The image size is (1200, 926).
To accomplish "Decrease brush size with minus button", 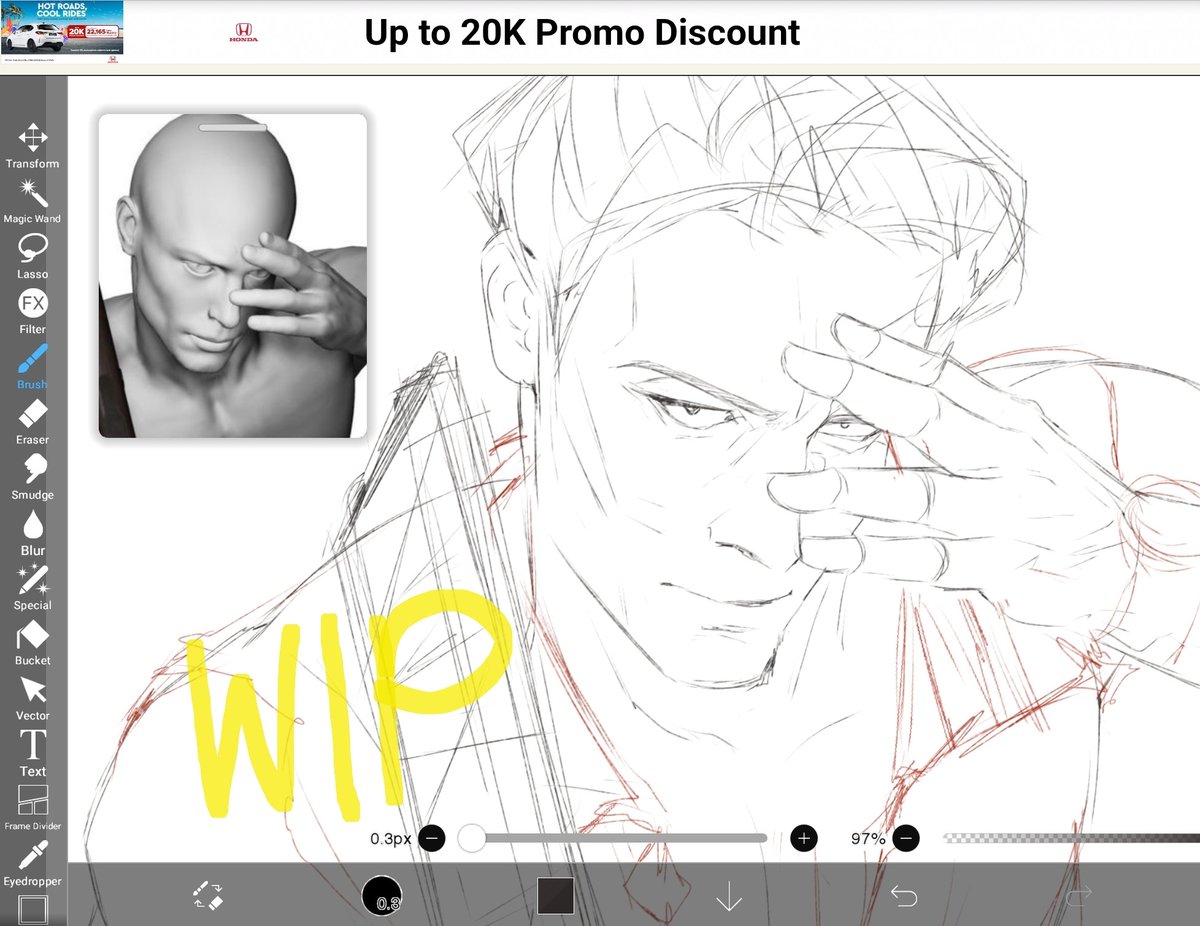I will 432,838.
